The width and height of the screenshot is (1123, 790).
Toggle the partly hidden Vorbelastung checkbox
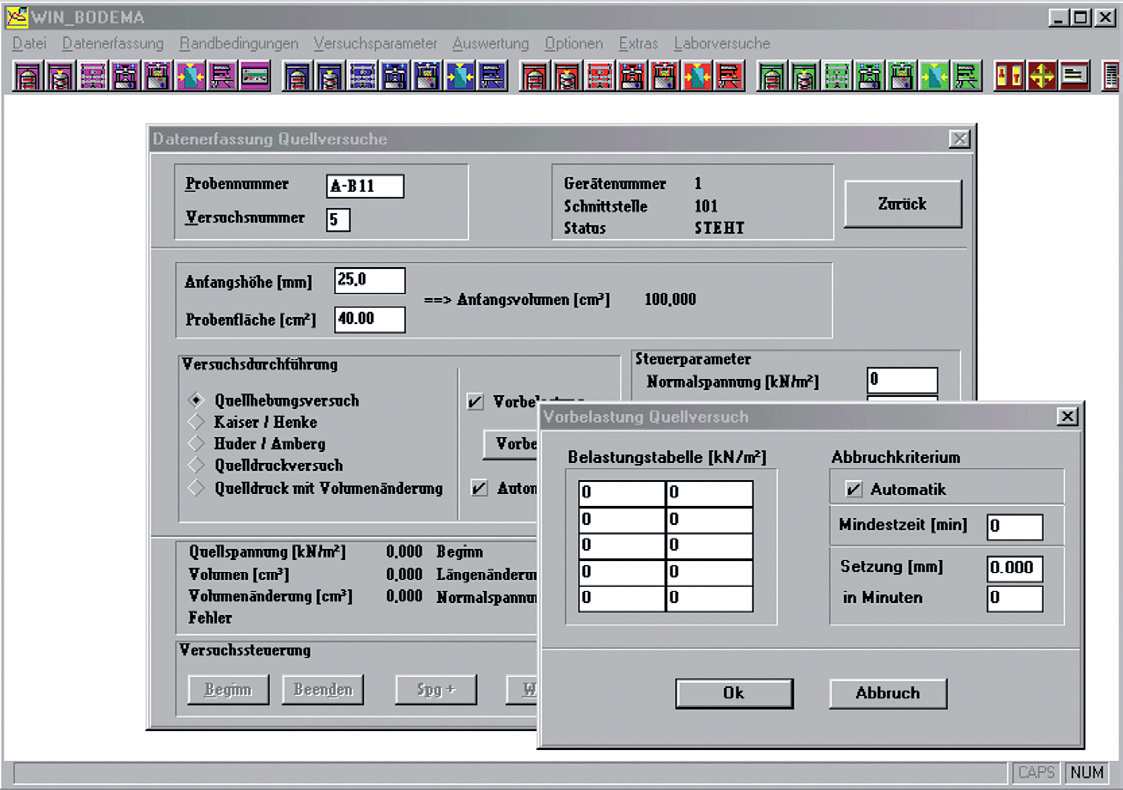pyautogui.click(x=475, y=401)
